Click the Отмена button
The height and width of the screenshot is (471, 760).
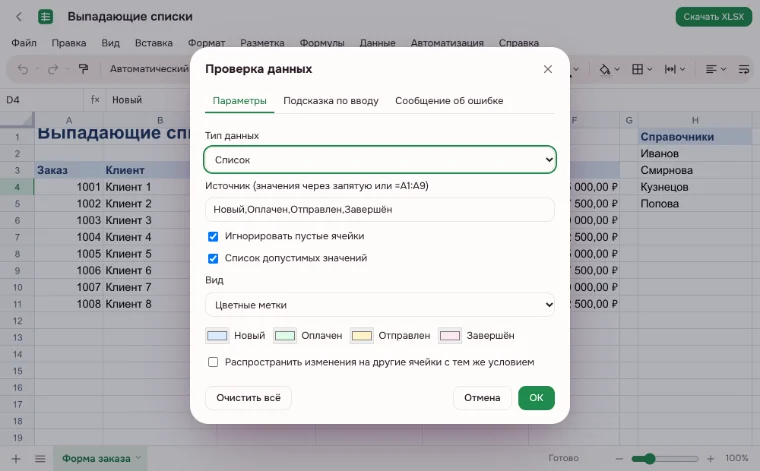tap(482, 398)
